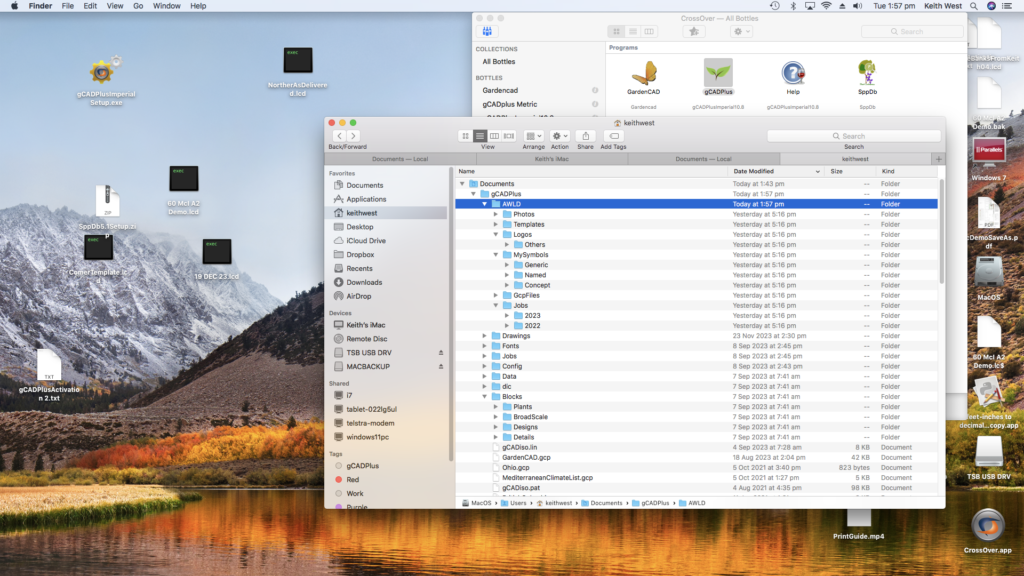Launch SppDb program in CrossOver
1024x576 pixels.
click(x=867, y=76)
